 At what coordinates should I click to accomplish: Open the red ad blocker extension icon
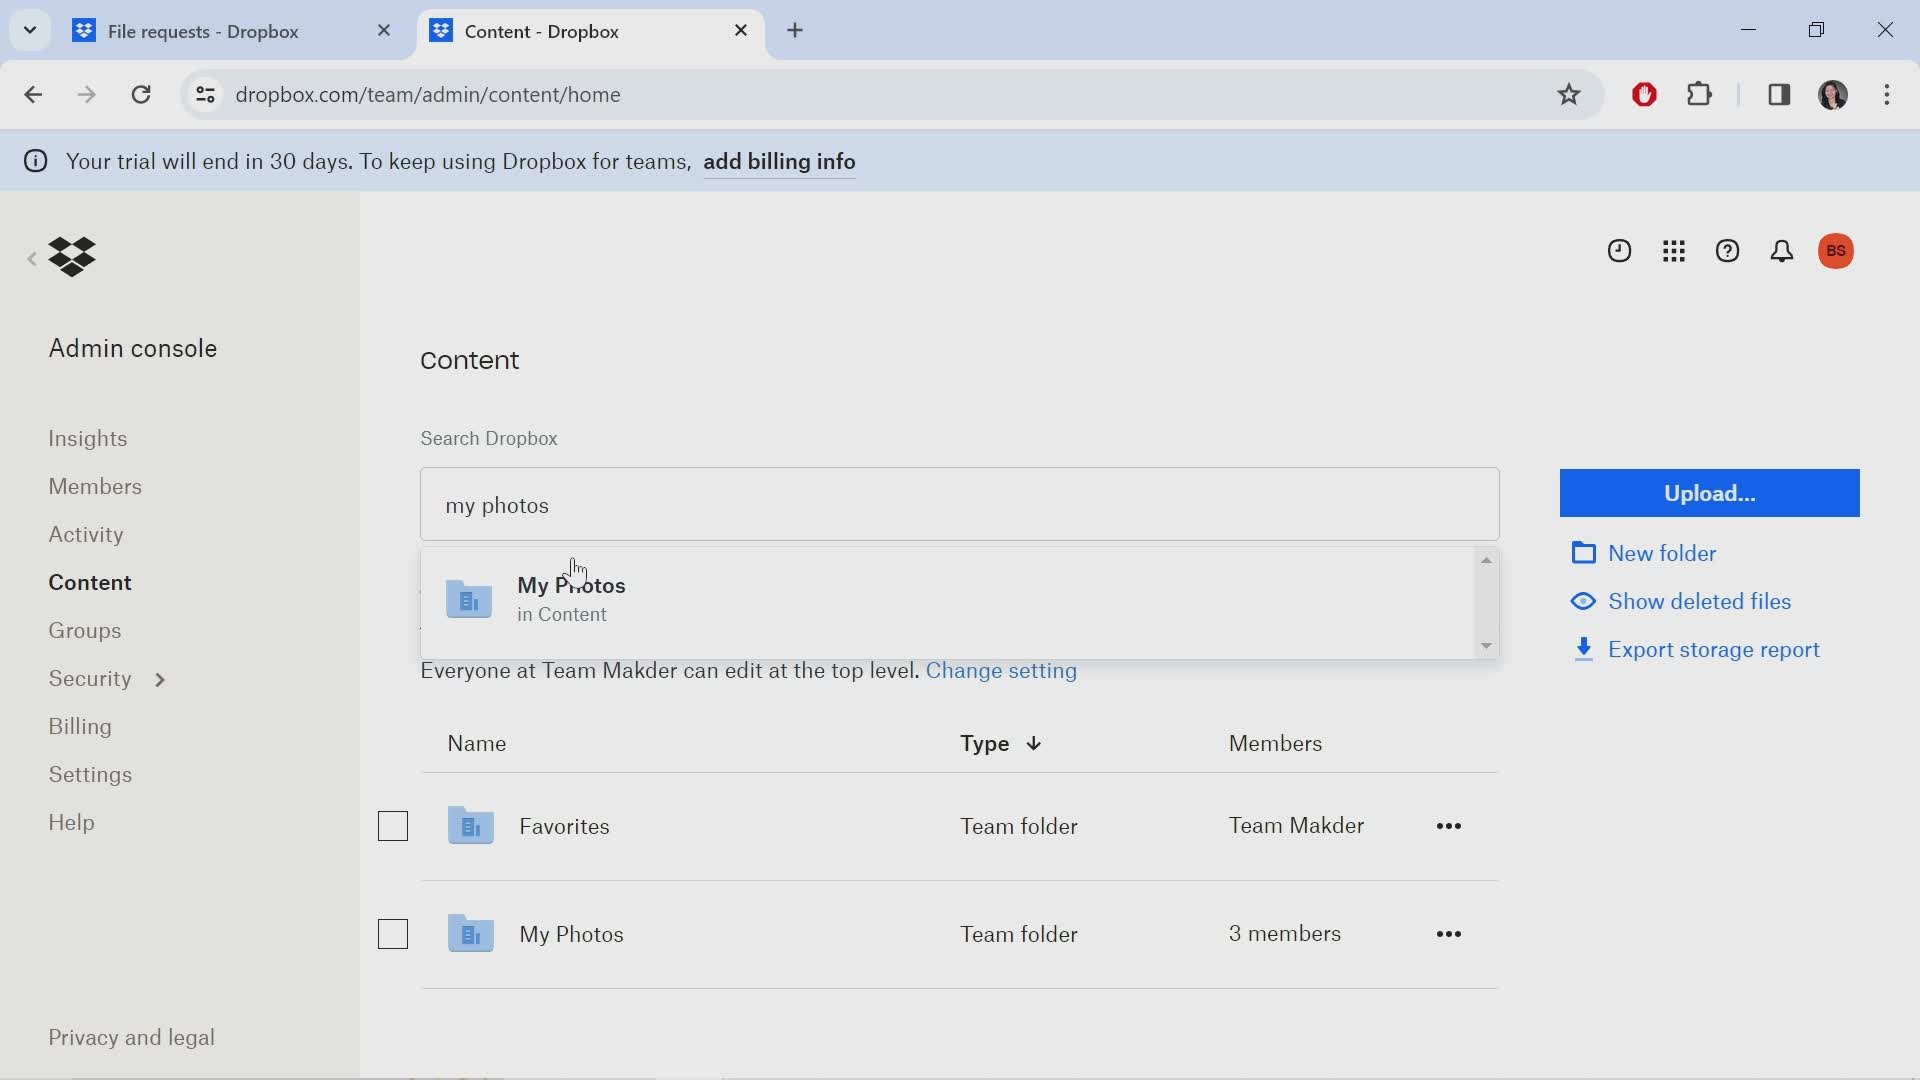1644,94
